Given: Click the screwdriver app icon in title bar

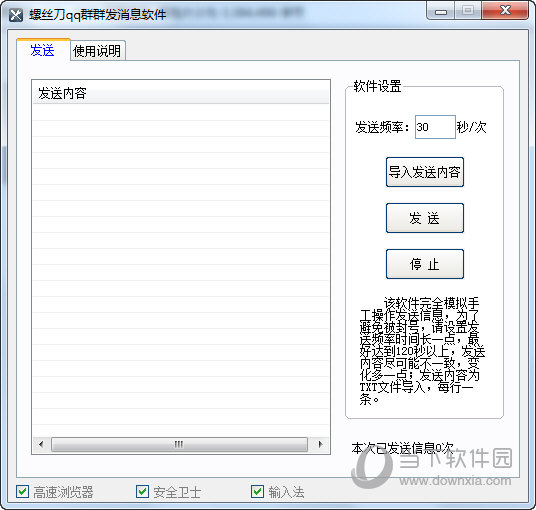Looking at the screenshot, I should 16,15.
